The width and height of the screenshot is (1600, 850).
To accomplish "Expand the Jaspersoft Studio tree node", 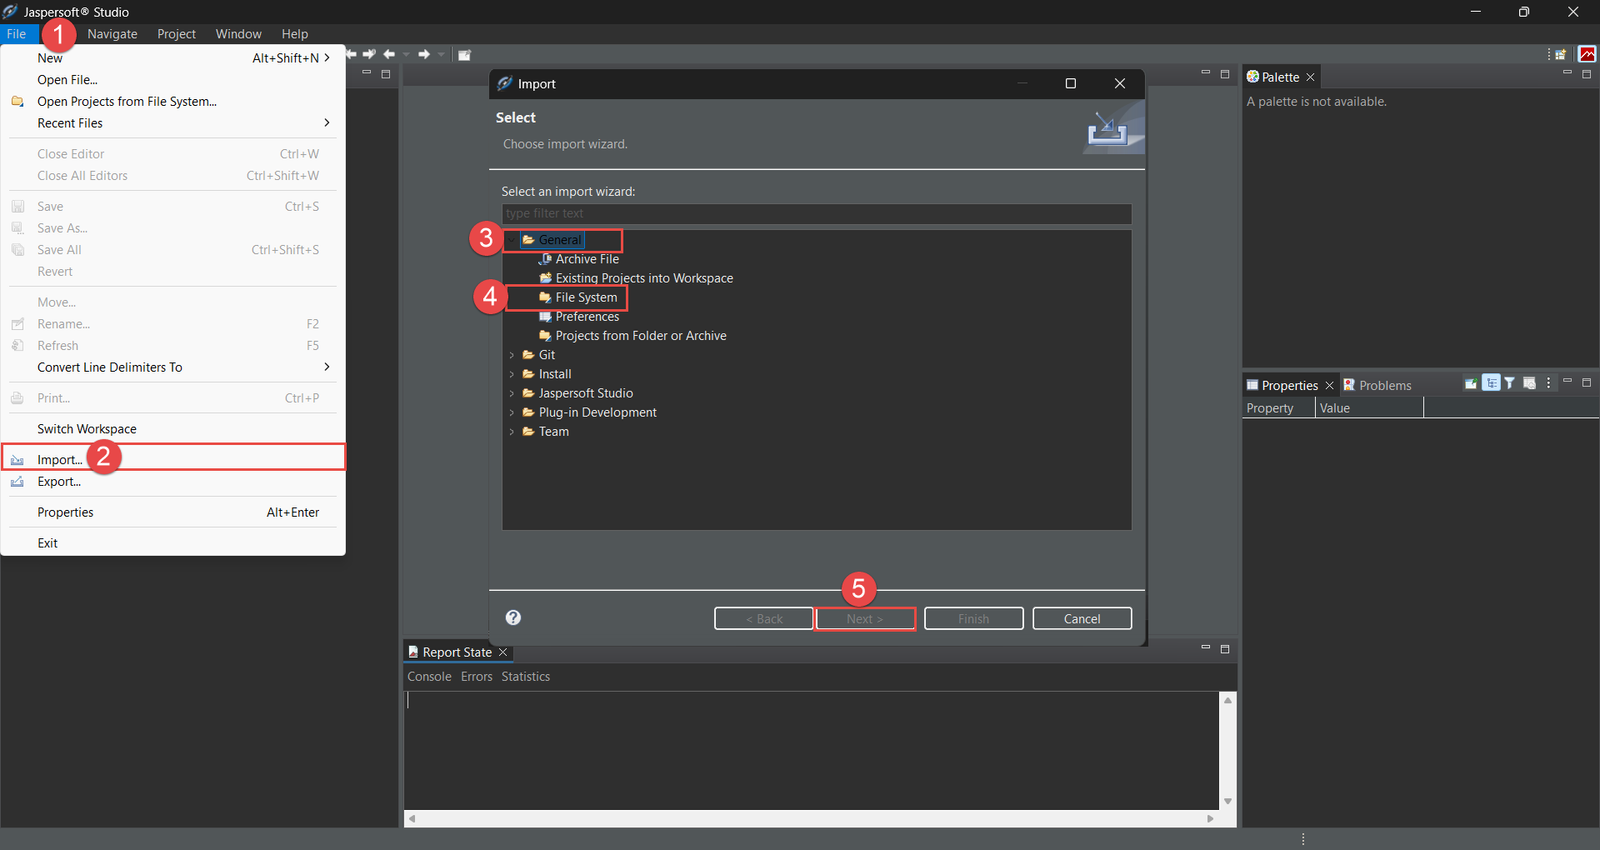I will (x=512, y=394).
